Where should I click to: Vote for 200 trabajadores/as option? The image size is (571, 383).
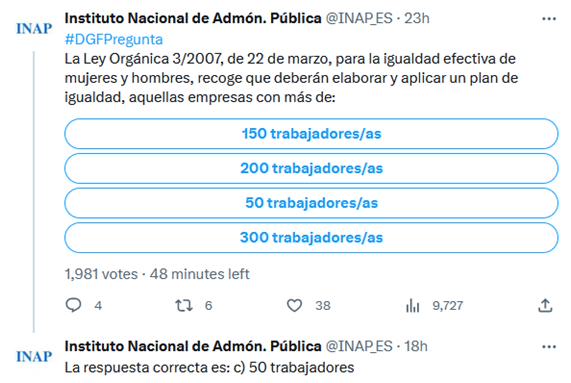pos(311,168)
